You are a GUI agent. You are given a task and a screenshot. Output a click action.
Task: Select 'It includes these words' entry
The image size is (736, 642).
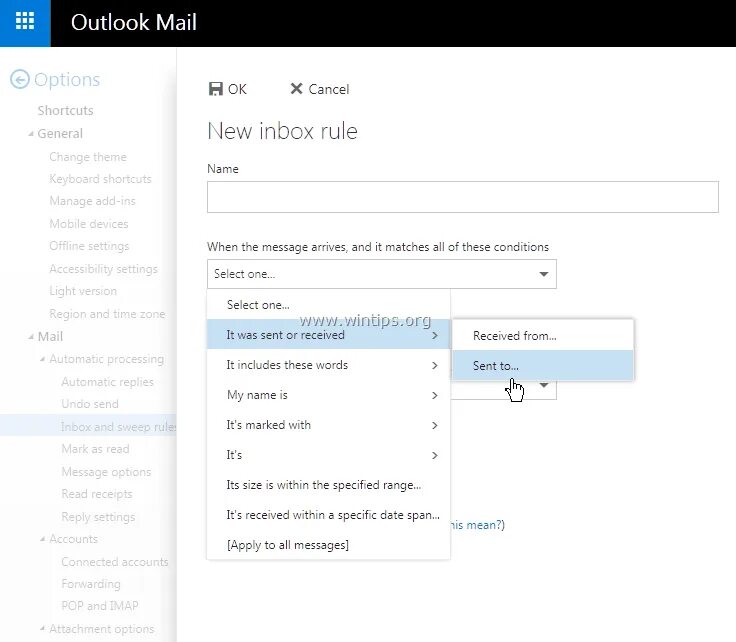[x=328, y=365]
